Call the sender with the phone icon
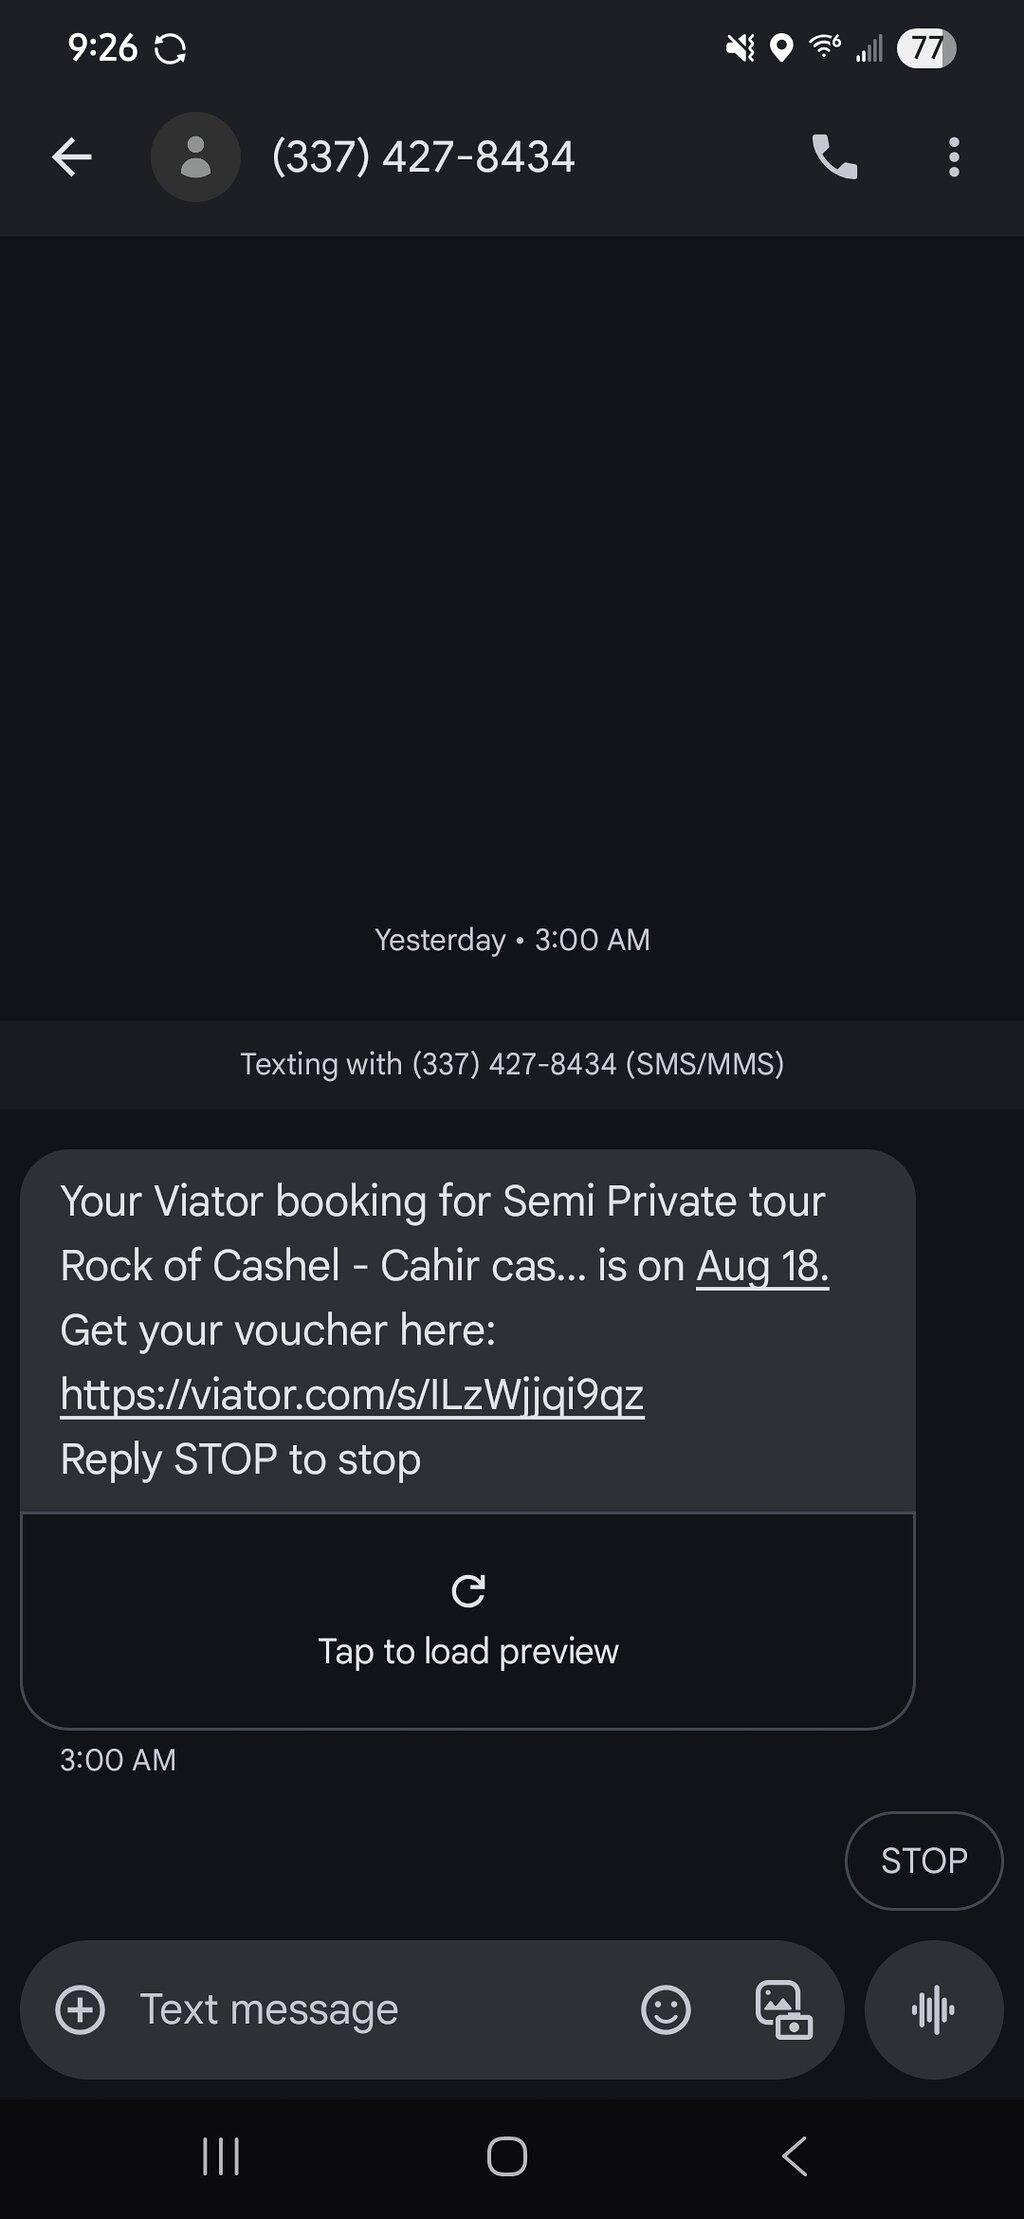Viewport: 1024px width, 2219px height. coord(834,157)
